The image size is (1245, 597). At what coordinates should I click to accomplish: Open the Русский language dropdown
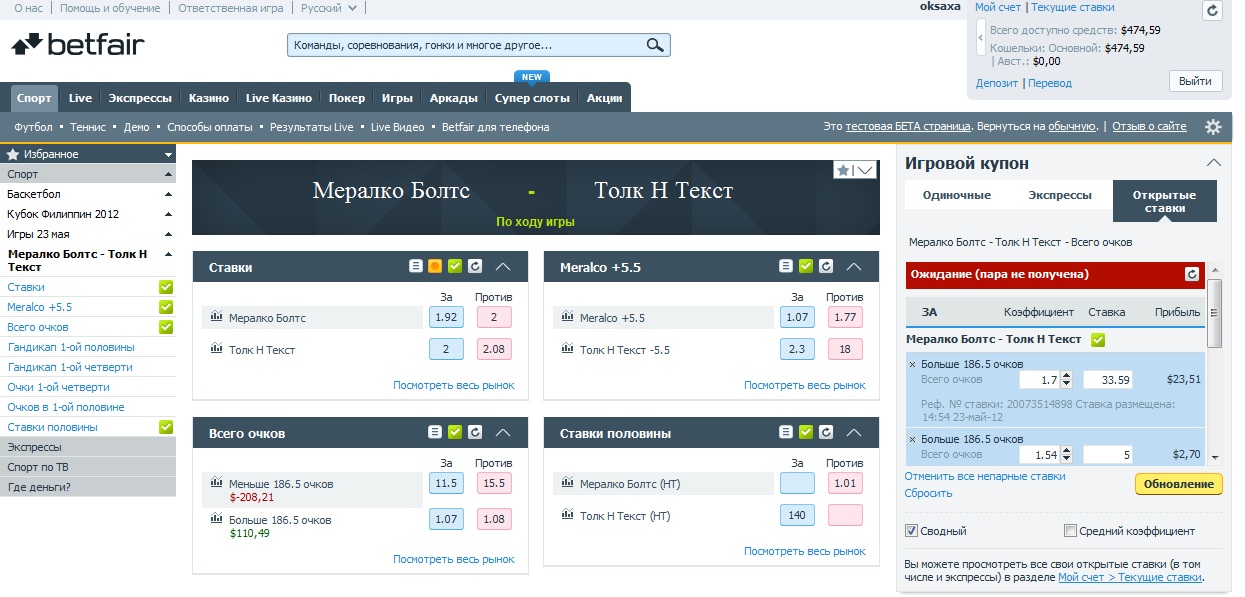pos(328,8)
